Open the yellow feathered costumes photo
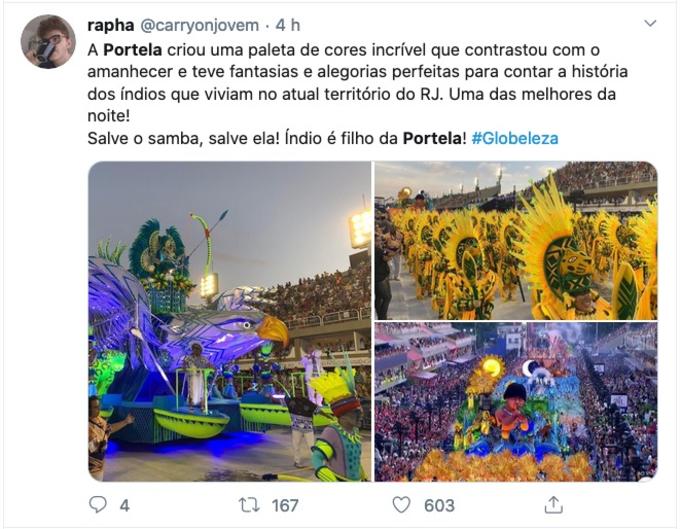 (x=516, y=239)
